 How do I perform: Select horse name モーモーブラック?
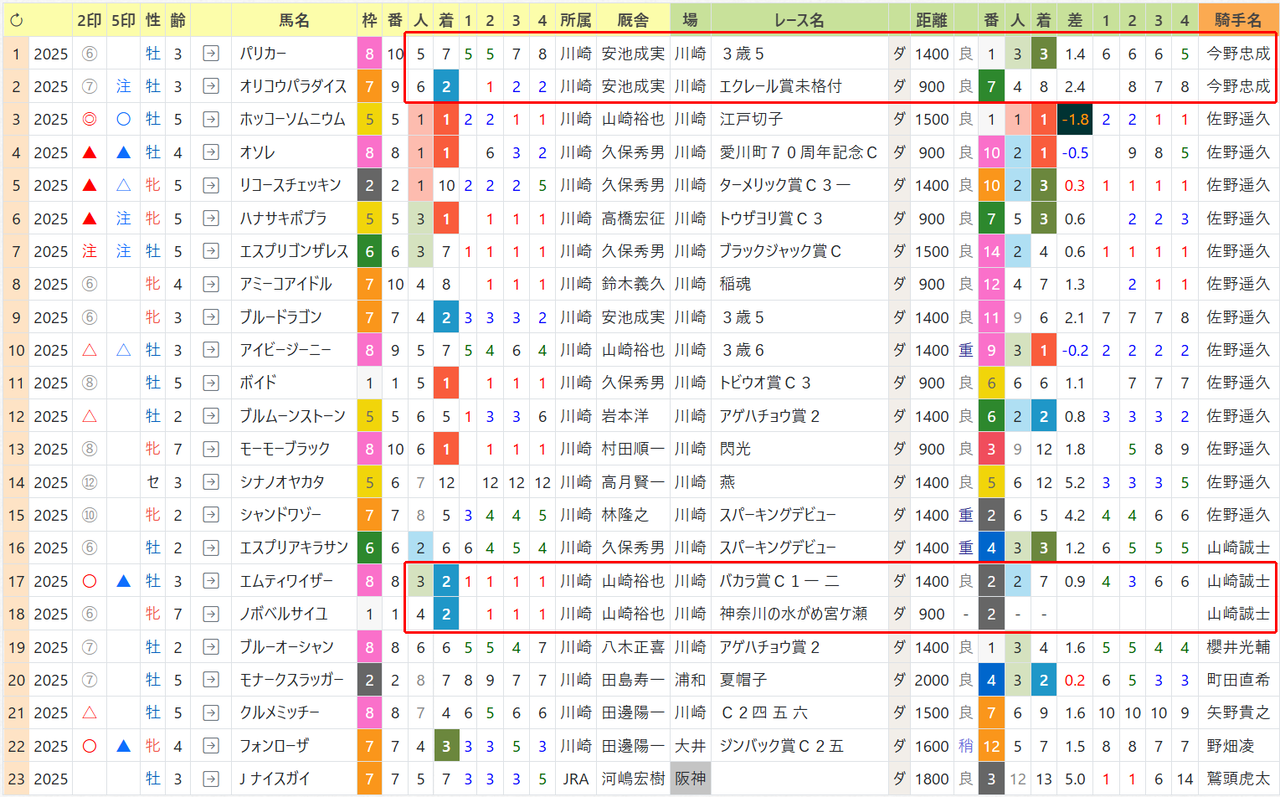tap(285, 449)
